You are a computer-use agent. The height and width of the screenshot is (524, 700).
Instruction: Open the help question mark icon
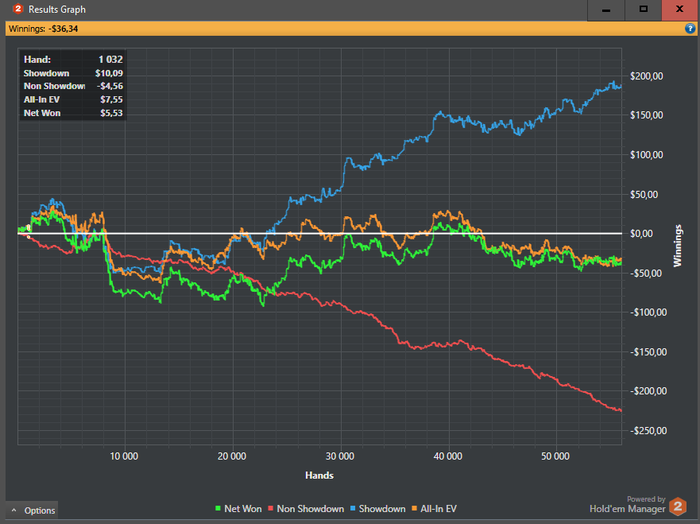pos(689,29)
